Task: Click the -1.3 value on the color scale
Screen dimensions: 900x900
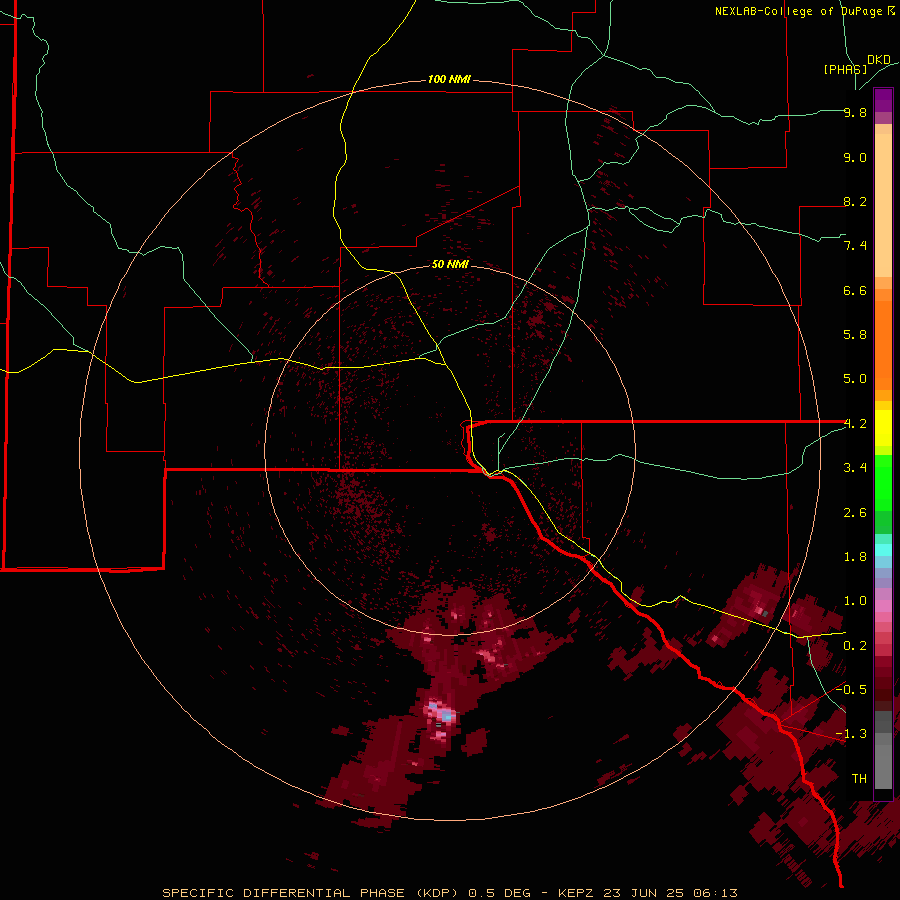Action: 851,734
